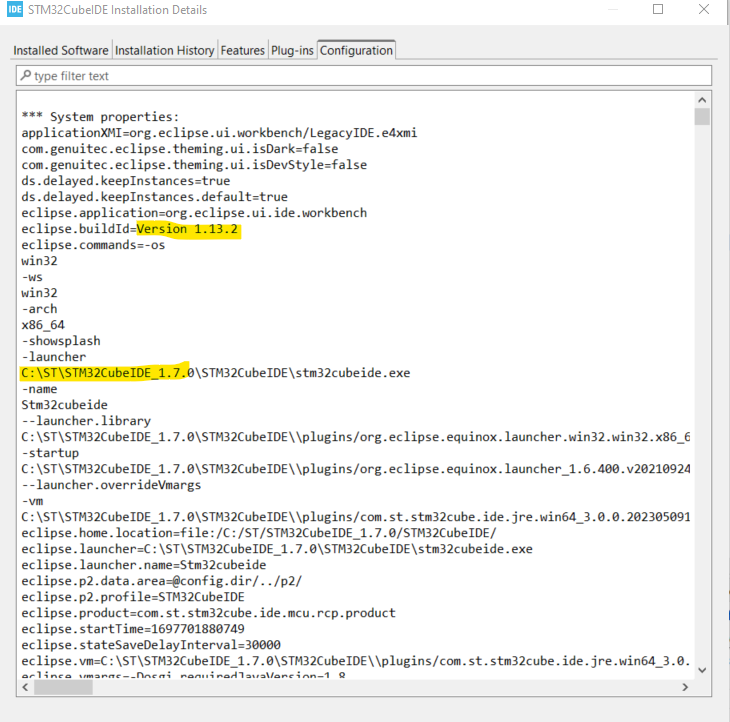Viewport: 730px width, 722px height.
Task: Click the '-ws' line
Action: [32, 277]
